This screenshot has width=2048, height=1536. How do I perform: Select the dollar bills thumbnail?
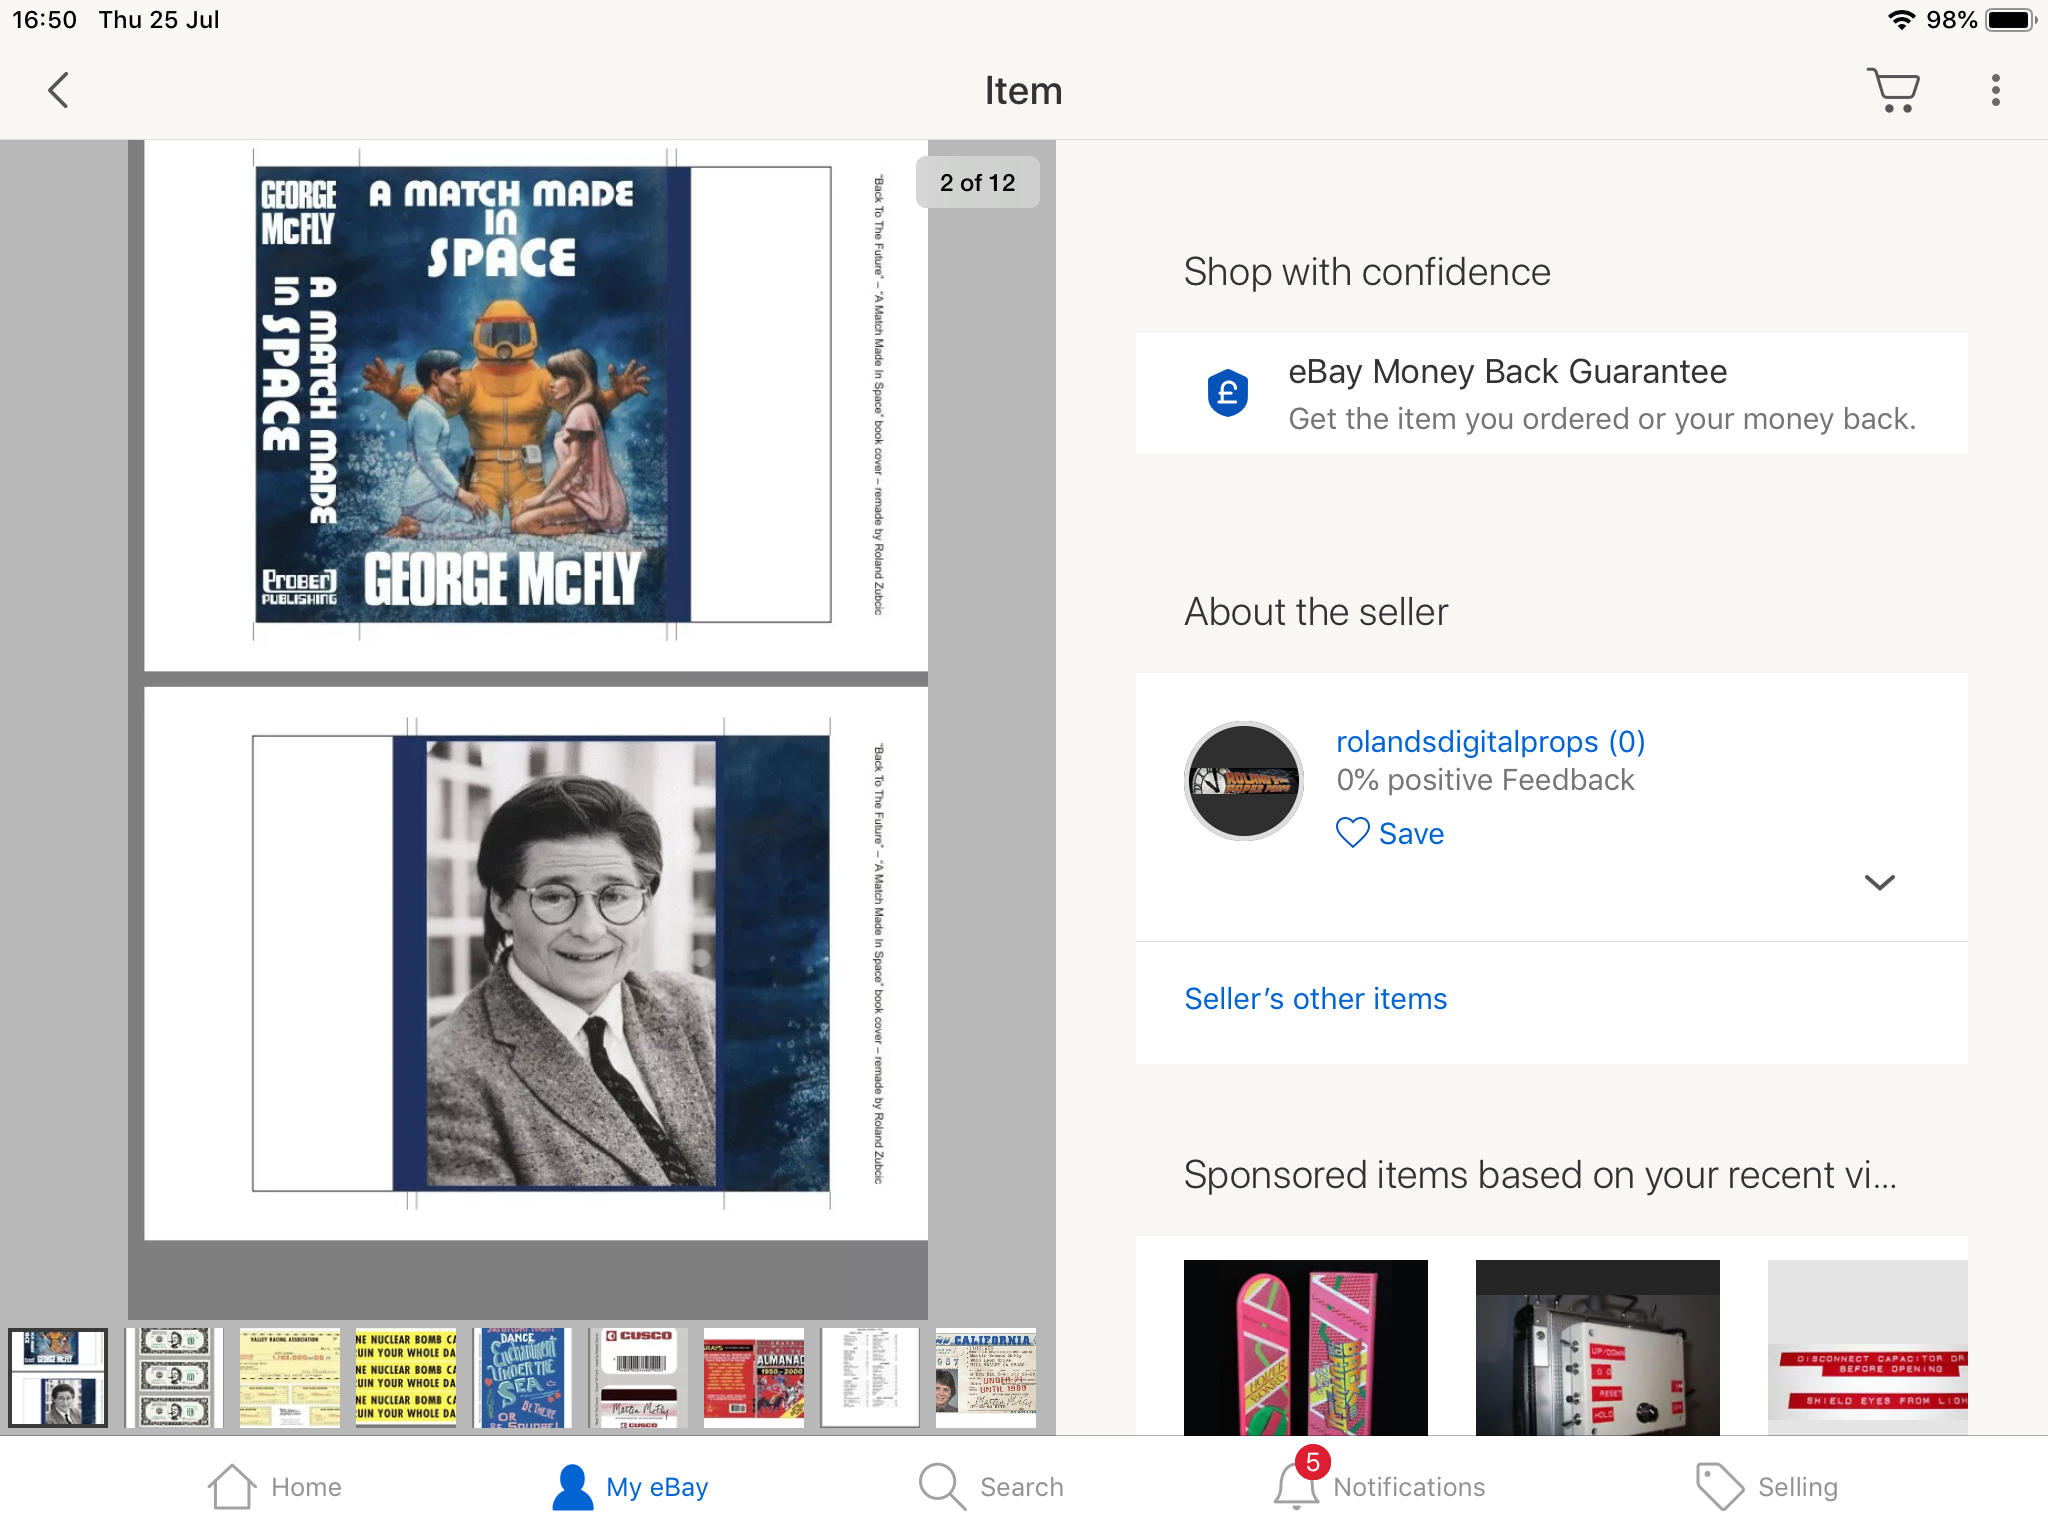pos(174,1377)
